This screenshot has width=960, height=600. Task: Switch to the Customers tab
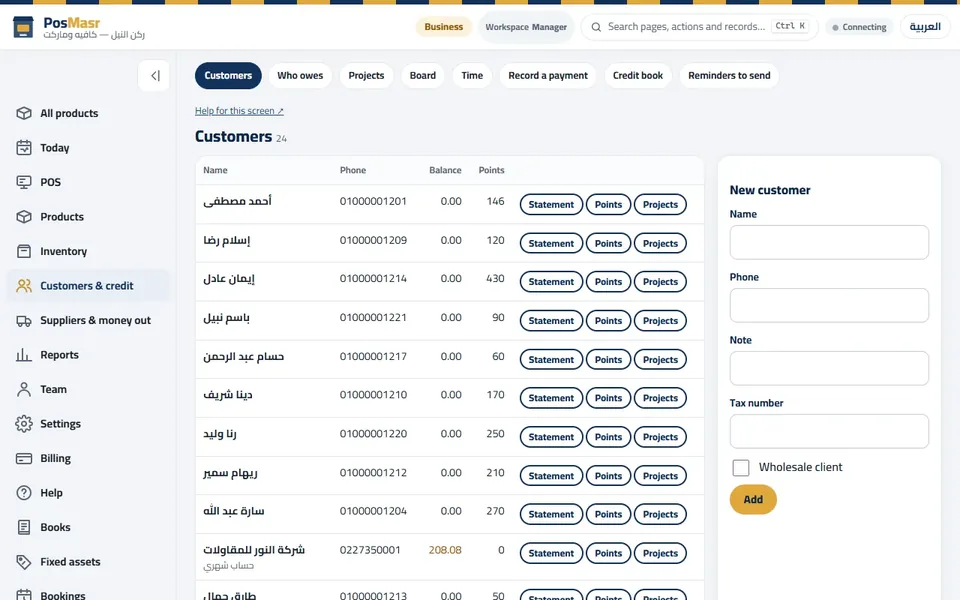(x=228, y=76)
